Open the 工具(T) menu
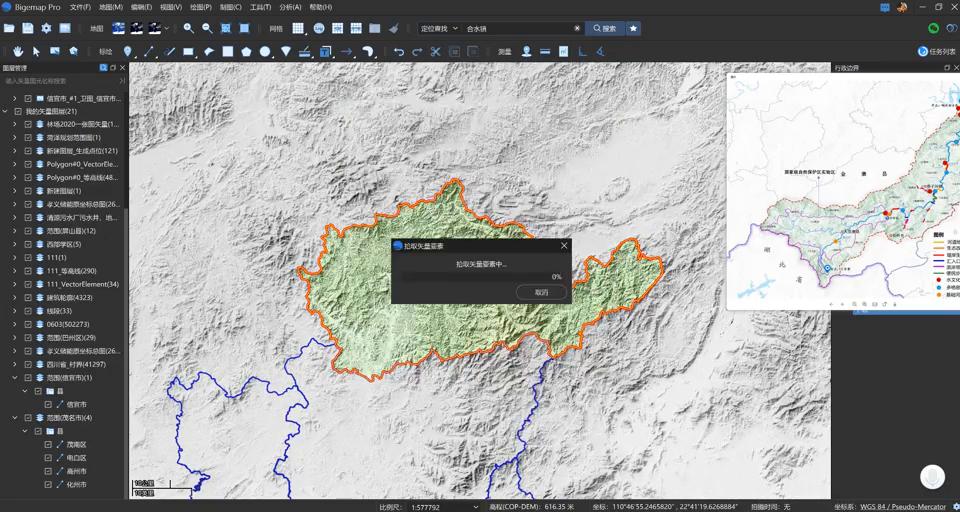The width and height of the screenshot is (960, 512). pyautogui.click(x=260, y=7)
